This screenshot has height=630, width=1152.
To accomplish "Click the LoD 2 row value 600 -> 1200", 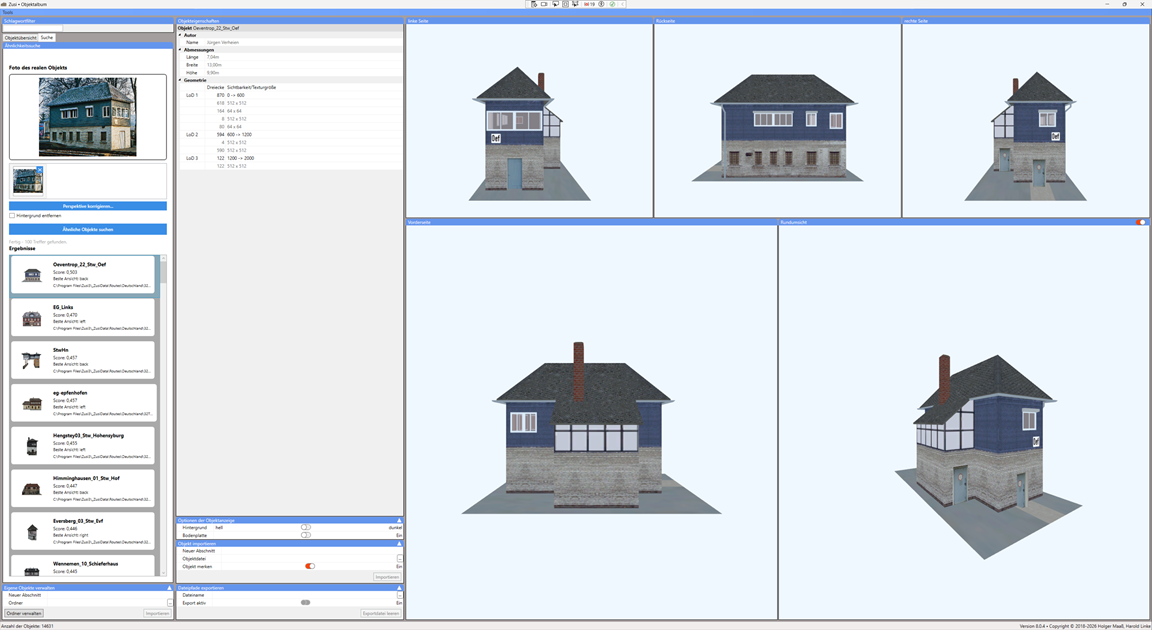I will click(239, 134).
